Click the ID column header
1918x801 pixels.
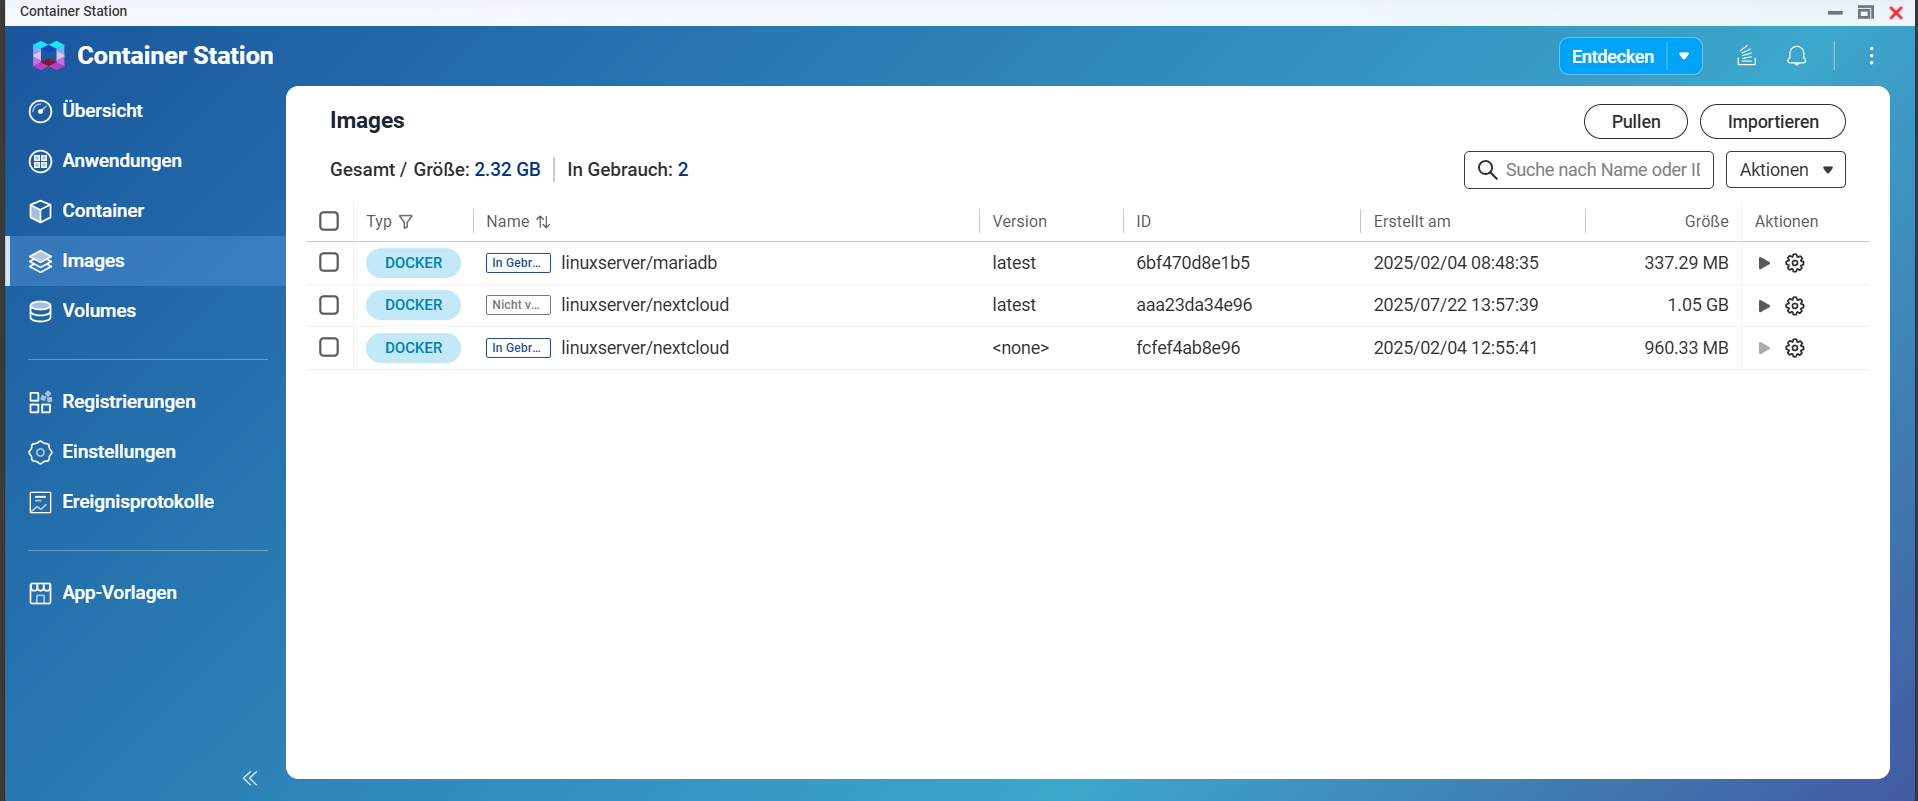tap(1143, 222)
